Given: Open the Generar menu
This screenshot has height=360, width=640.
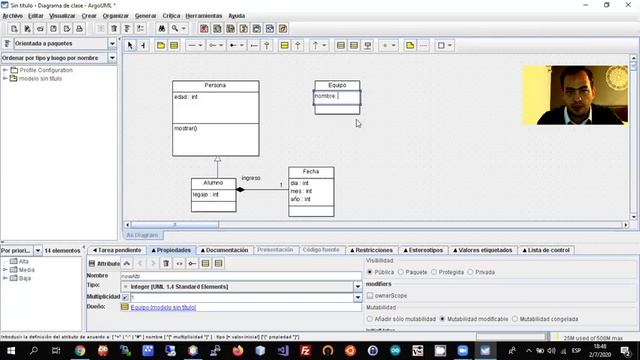Looking at the screenshot, I should [x=145, y=16].
